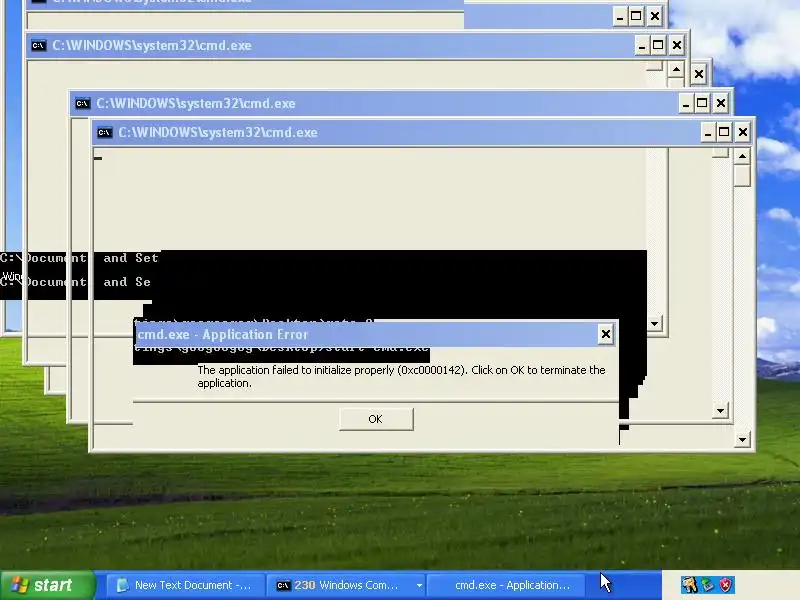Minimize the cmd window directly behind the front one
Viewport: 800px width, 600px height.
tap(686, 104)
